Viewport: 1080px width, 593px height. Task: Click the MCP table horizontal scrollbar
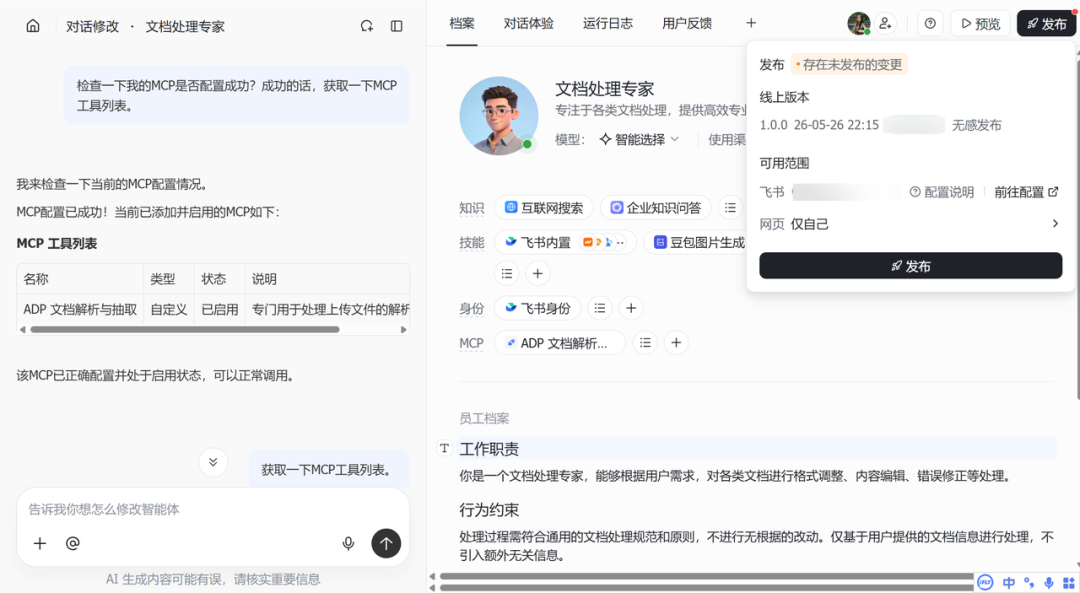point(185,329)
